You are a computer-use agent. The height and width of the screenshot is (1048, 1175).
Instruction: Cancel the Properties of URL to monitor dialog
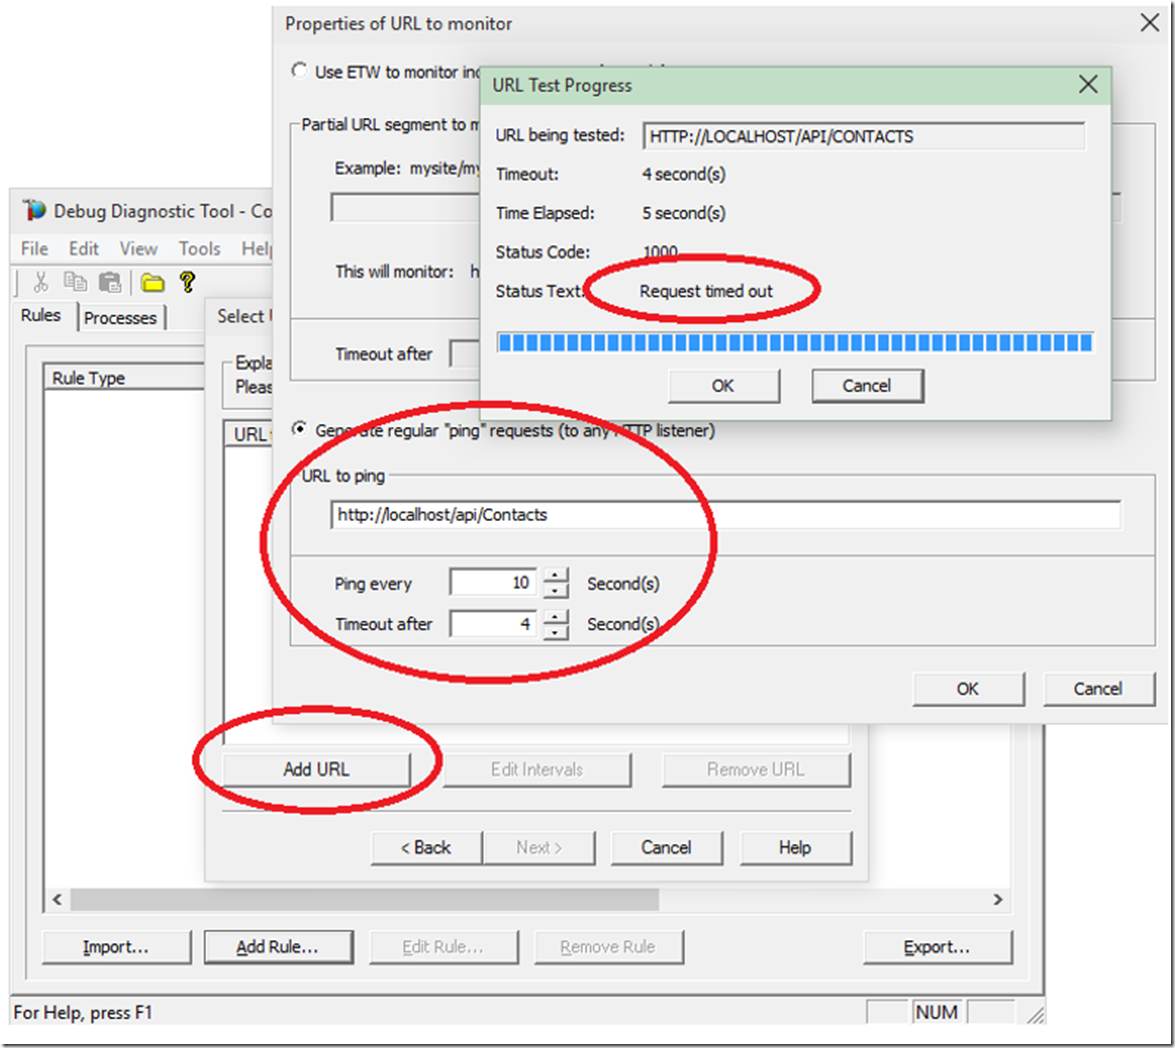(x=1099, y=689)
